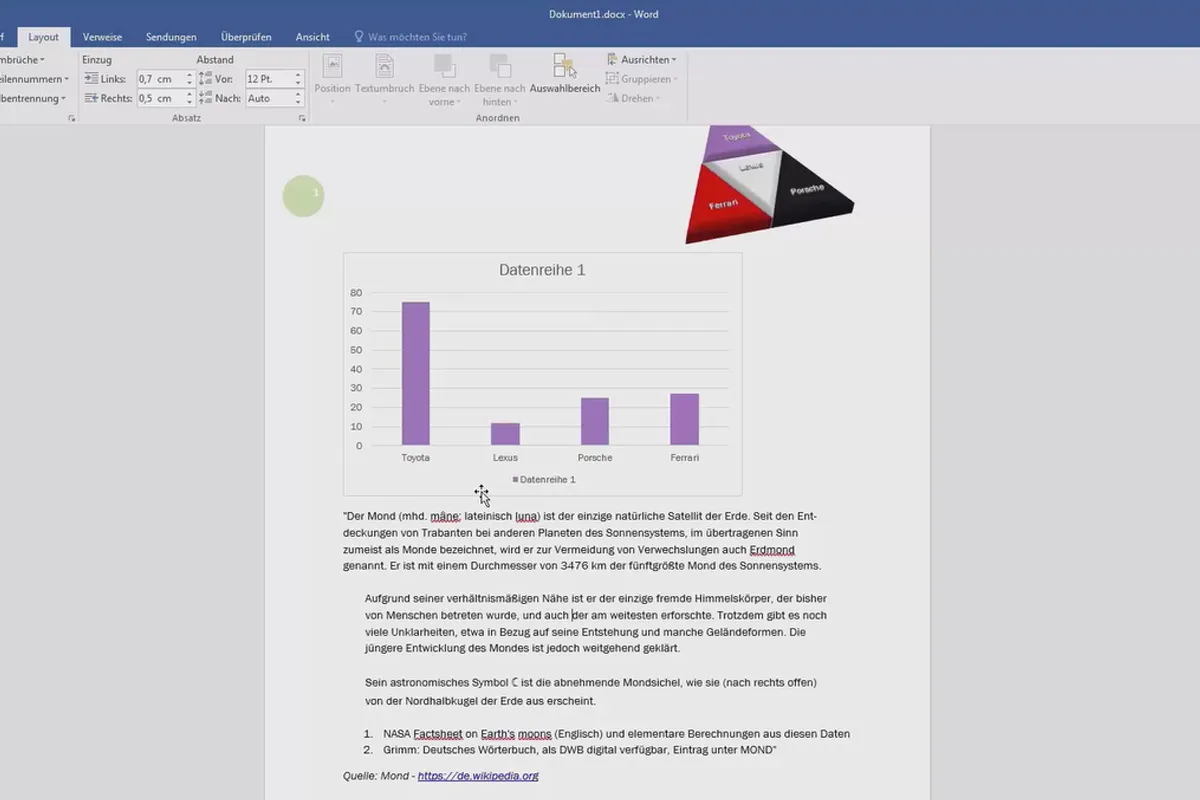The width and height of the screenshot is (1200, 800).
Task: Click the paragraph starting 'Sein astronomisches Symbol'
Action: click(591, 691)
